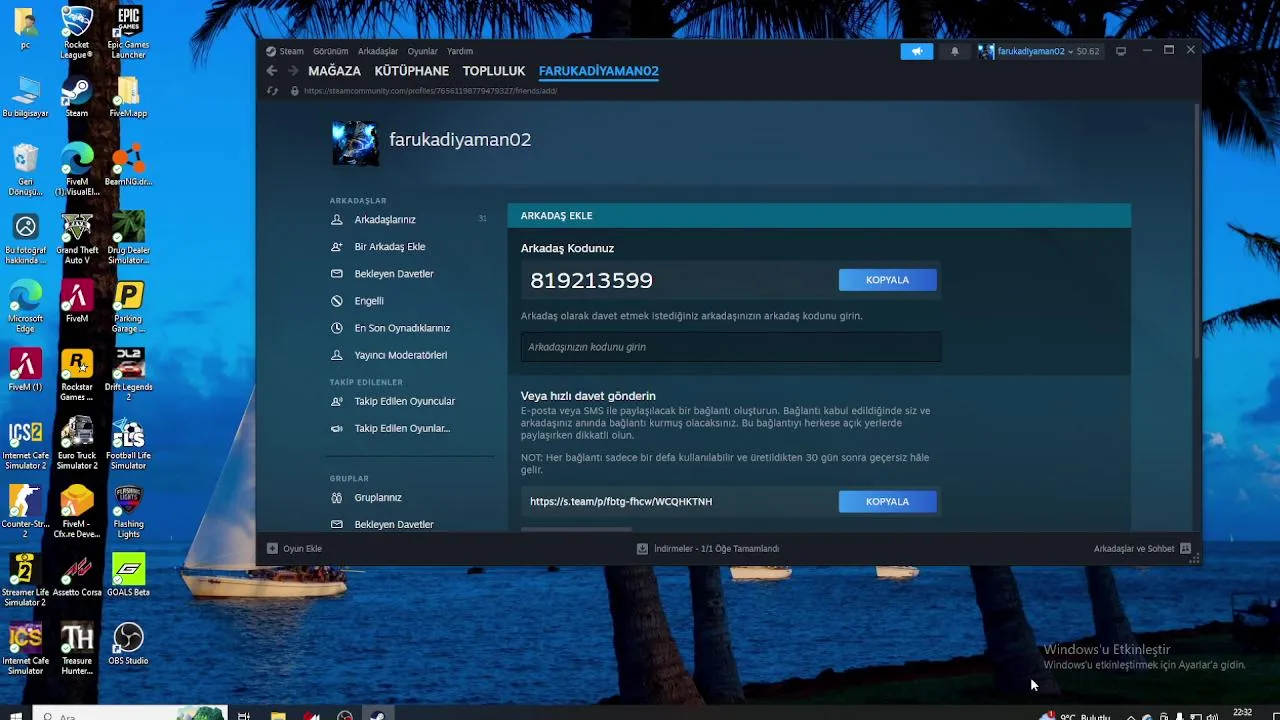The image size is (1280, 720).
Task: Click the farukadiyaman02 profile avatar
Action: (355, 143)
